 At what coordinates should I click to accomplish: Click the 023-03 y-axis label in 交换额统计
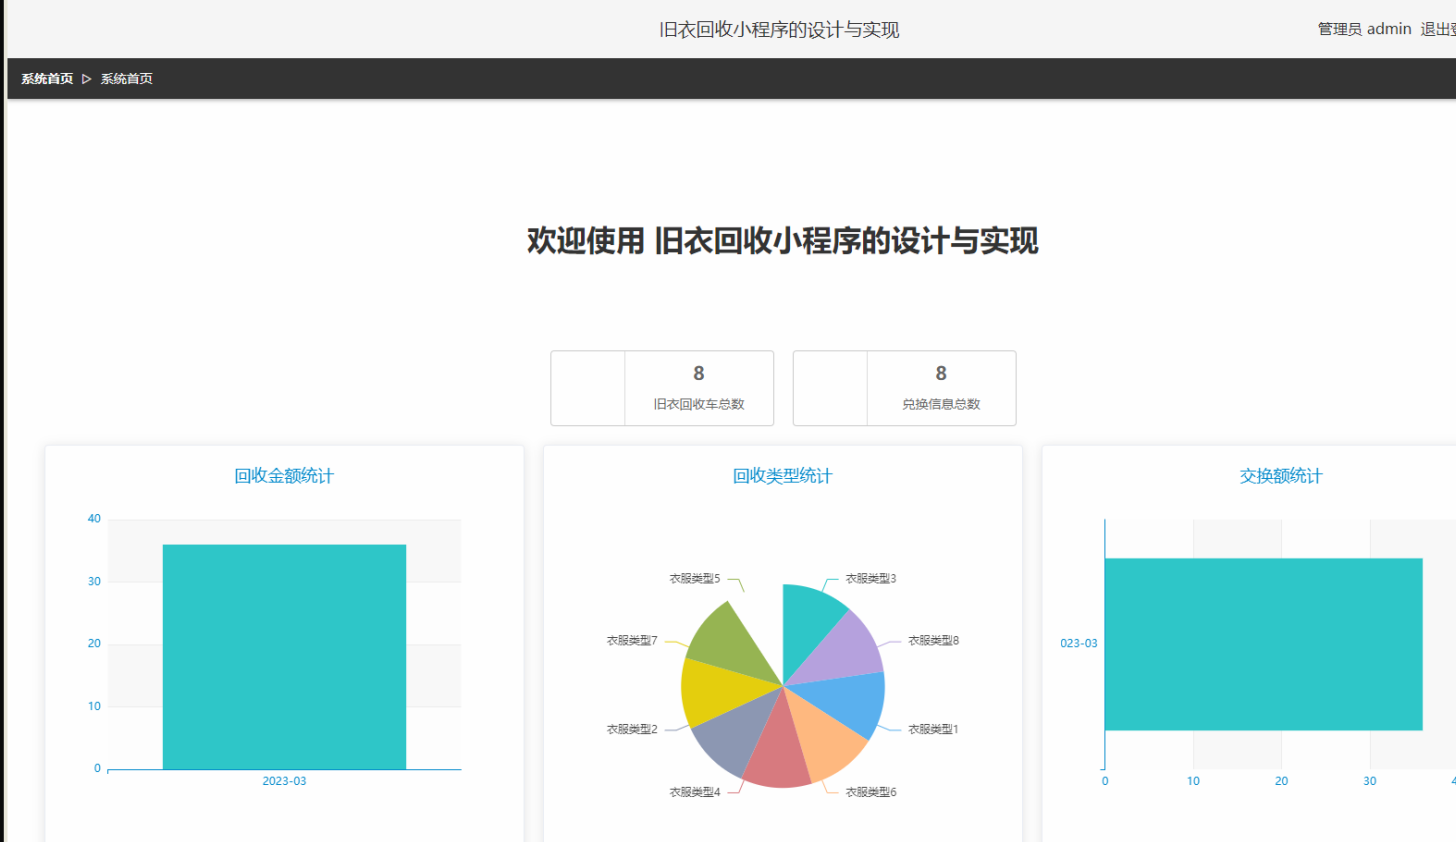[x=1079, y=644]
